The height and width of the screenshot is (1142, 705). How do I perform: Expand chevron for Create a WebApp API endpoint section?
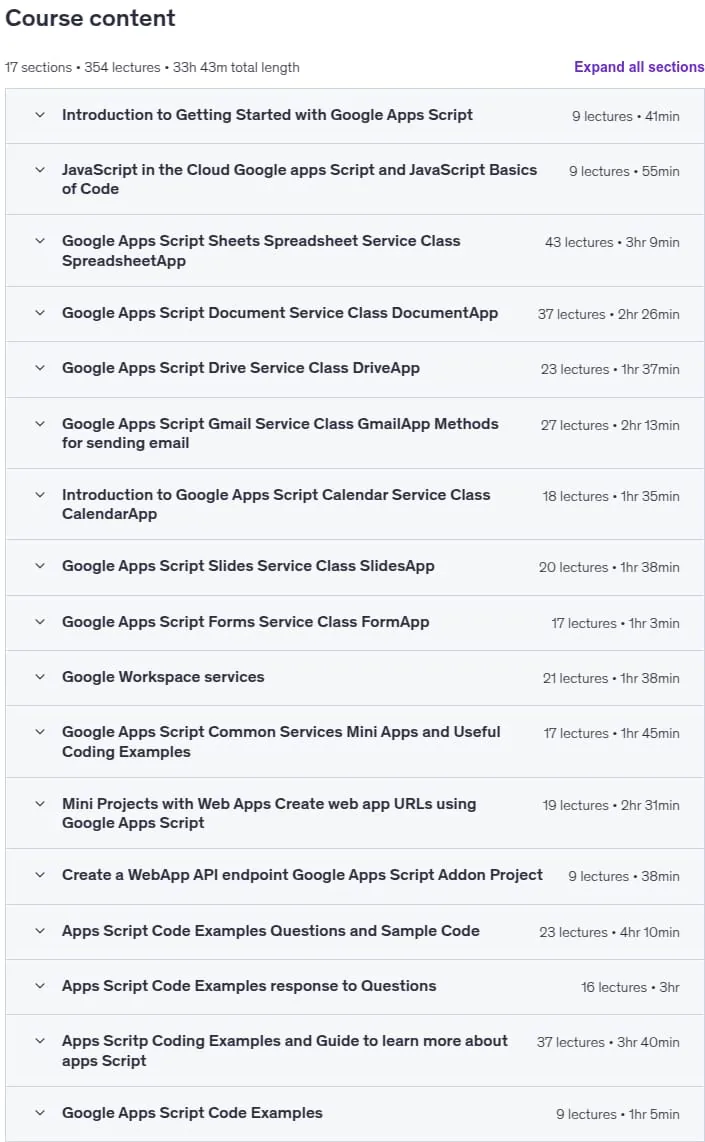click(x=40, y=875)
